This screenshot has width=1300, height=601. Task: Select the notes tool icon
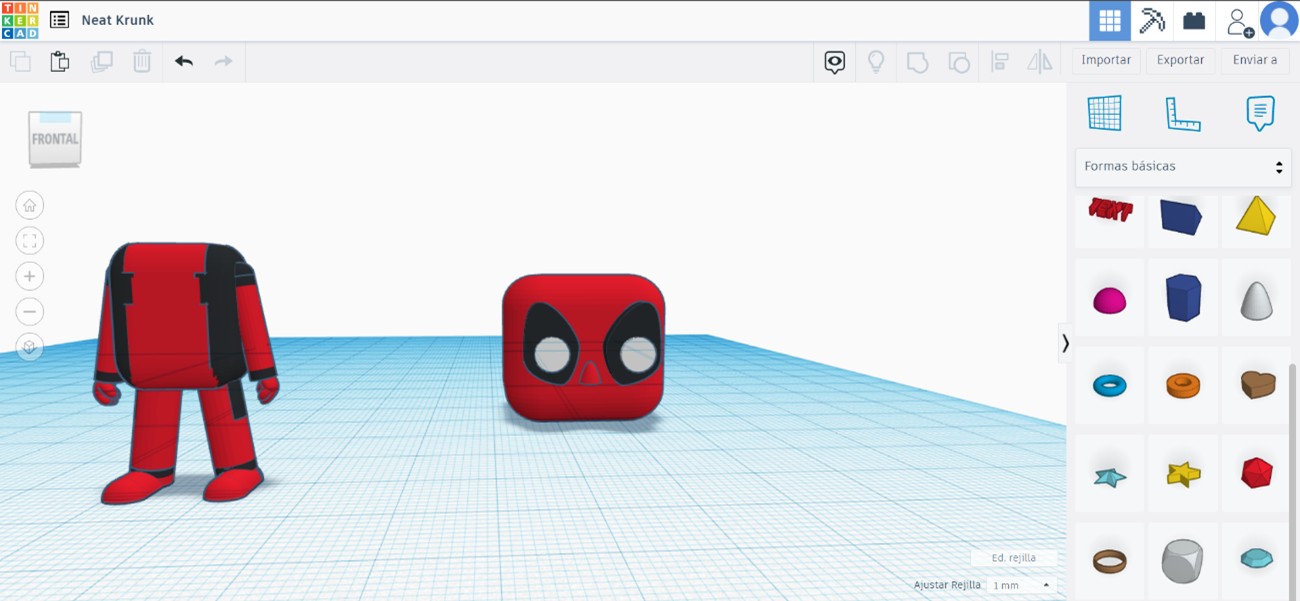1260,113
